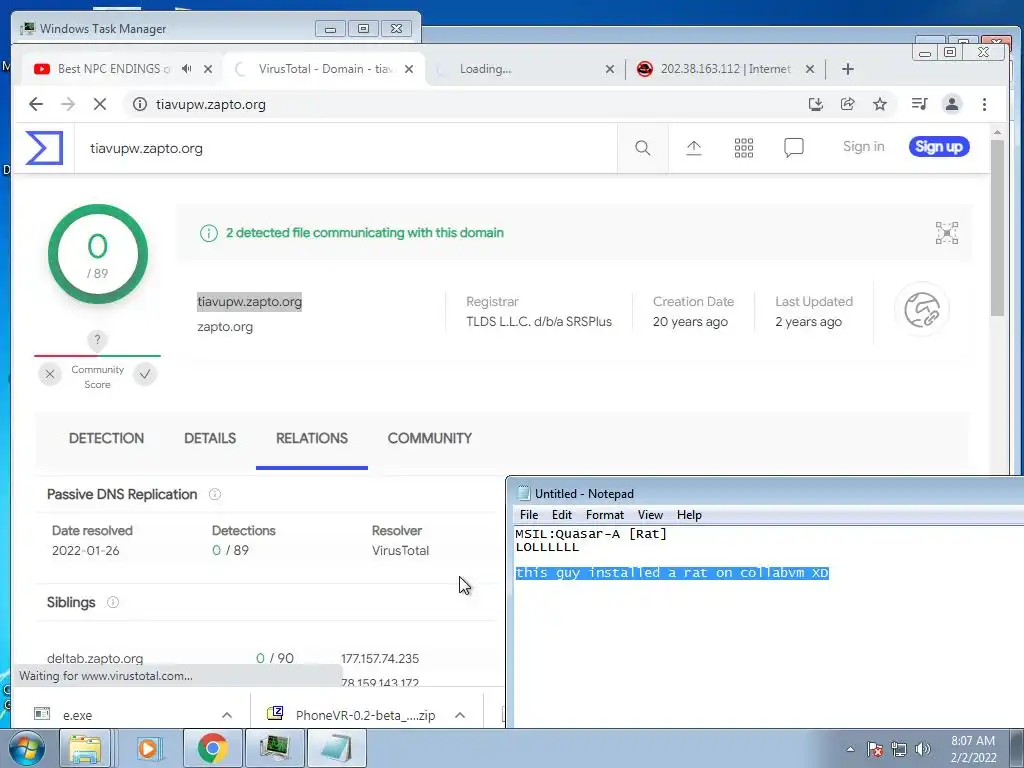The image size is (1024, 768).
Task: Vote malicious with the community X icon
Action: [50, 374]
